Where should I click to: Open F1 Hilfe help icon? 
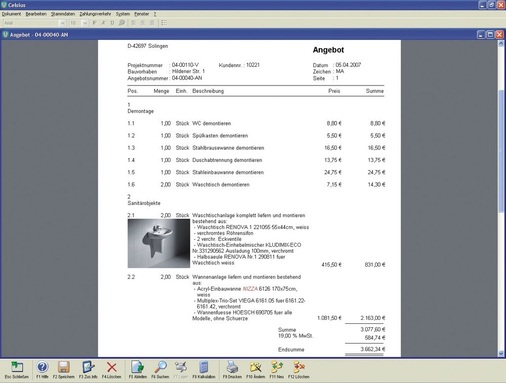(42, 367)
